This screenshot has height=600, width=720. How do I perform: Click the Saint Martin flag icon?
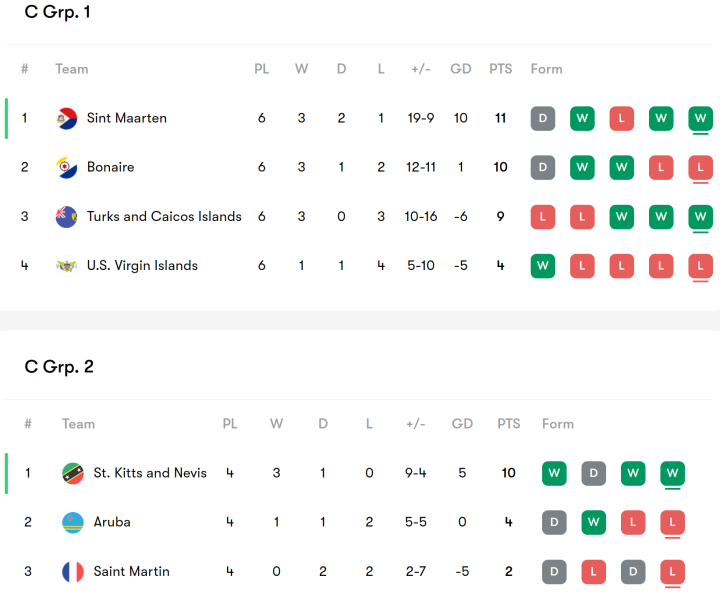(73, 572)
